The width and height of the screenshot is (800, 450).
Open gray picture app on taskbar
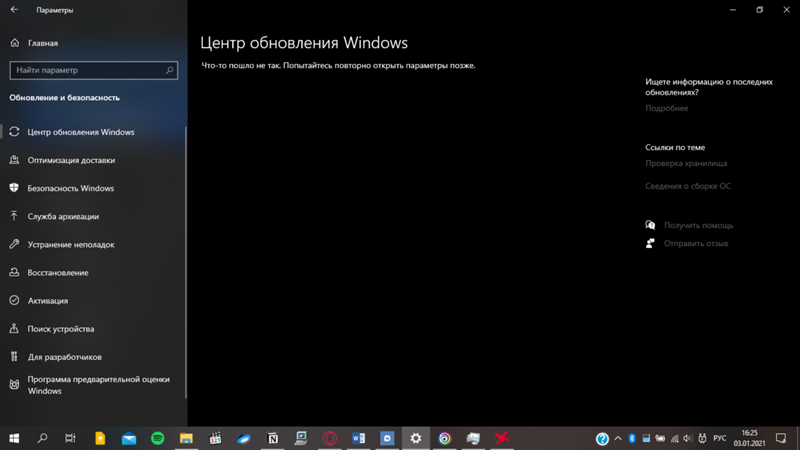(473, 438)
